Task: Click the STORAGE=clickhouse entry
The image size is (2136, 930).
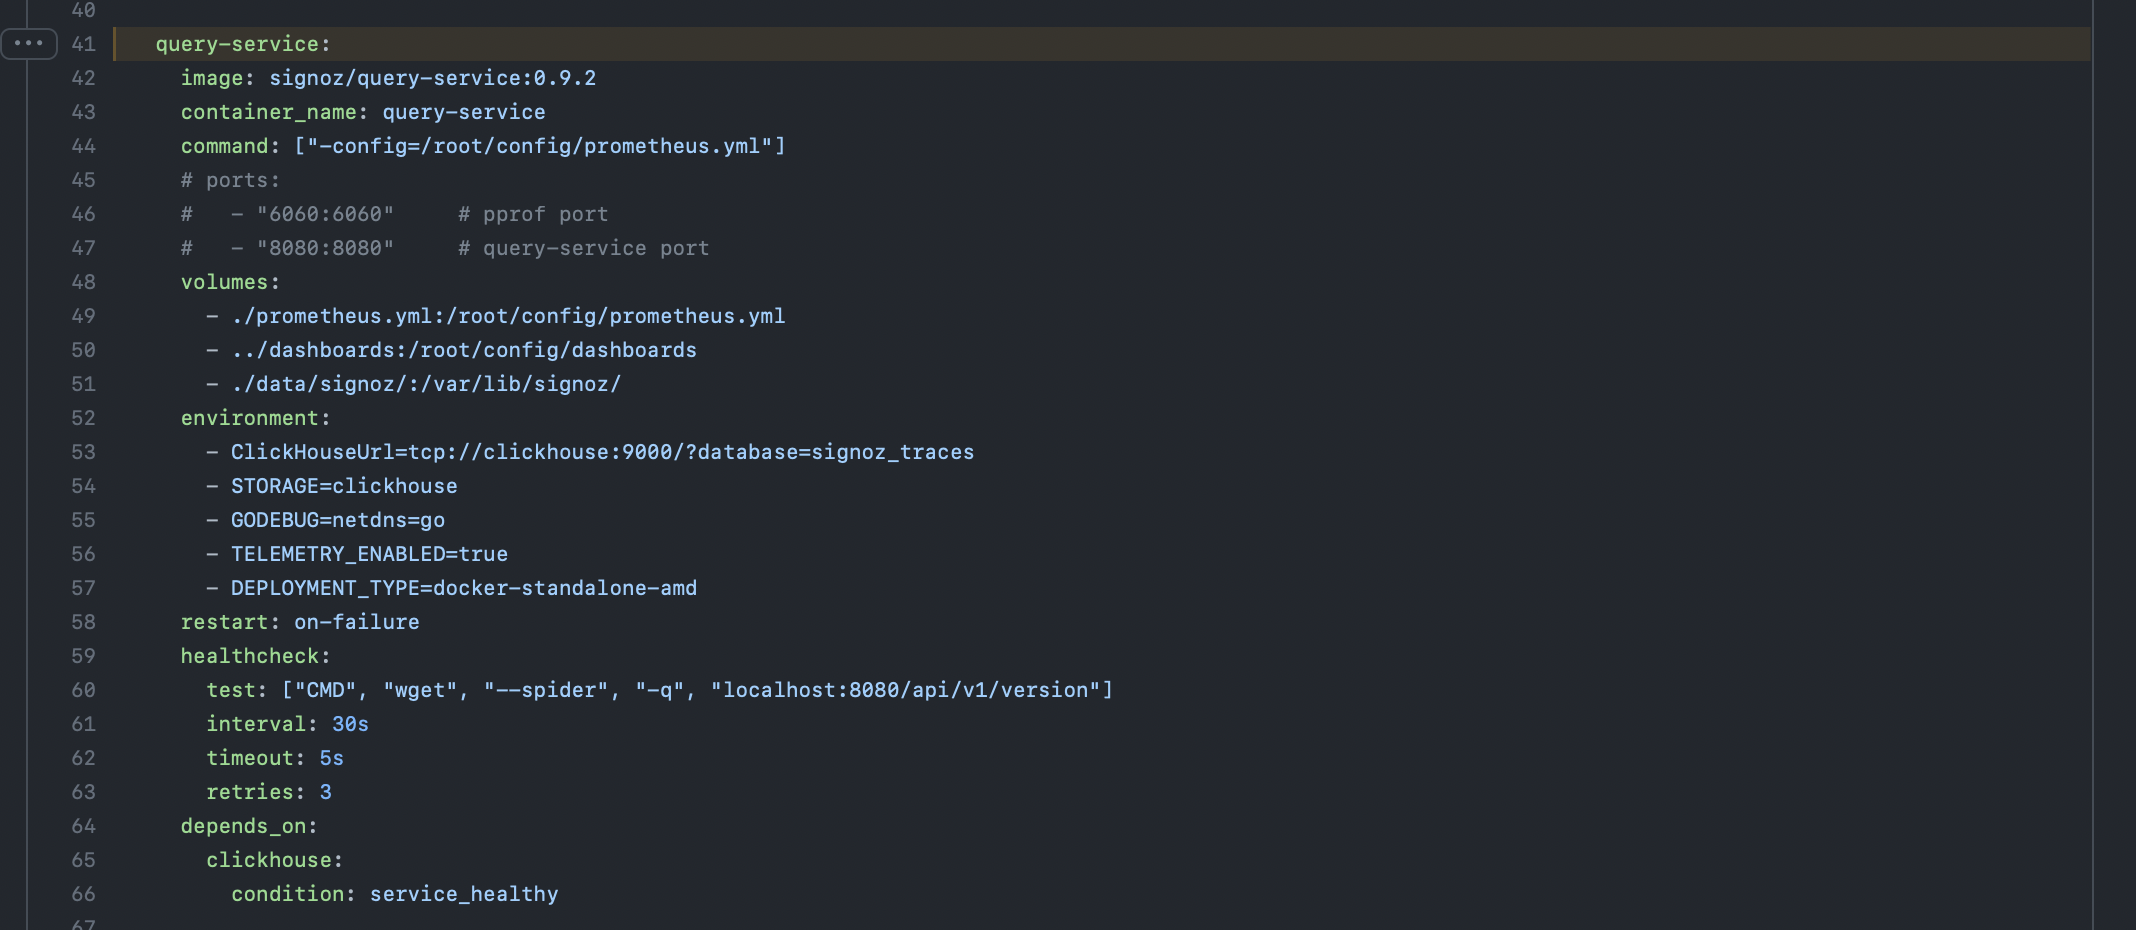Action: click(344, 486)
